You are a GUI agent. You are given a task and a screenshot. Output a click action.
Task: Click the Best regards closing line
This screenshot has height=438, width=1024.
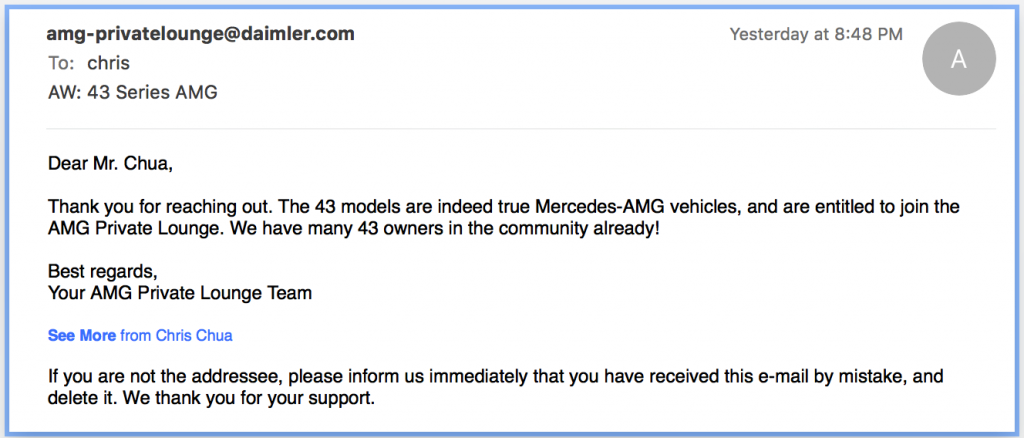tap(103, 270)
